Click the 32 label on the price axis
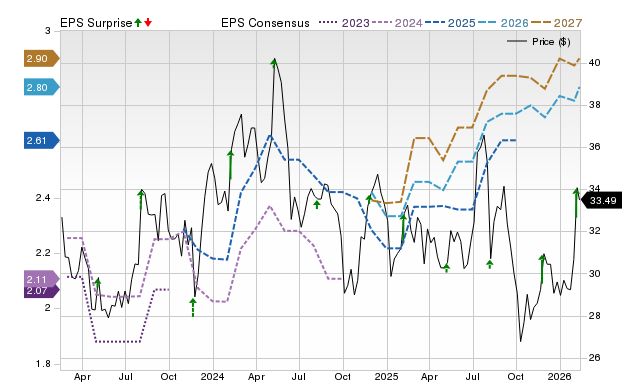The width and height of the screenshot is (640, 382). click(594, 231)
